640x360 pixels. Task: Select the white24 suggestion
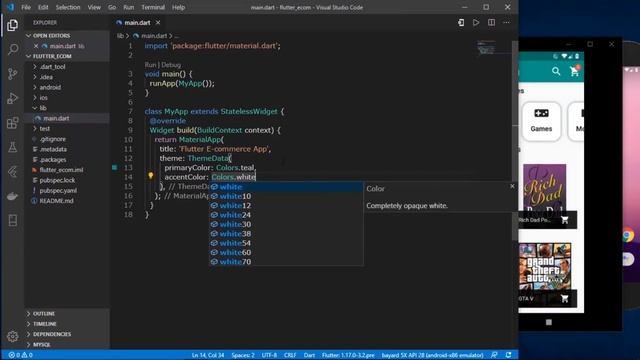point(286,215)
